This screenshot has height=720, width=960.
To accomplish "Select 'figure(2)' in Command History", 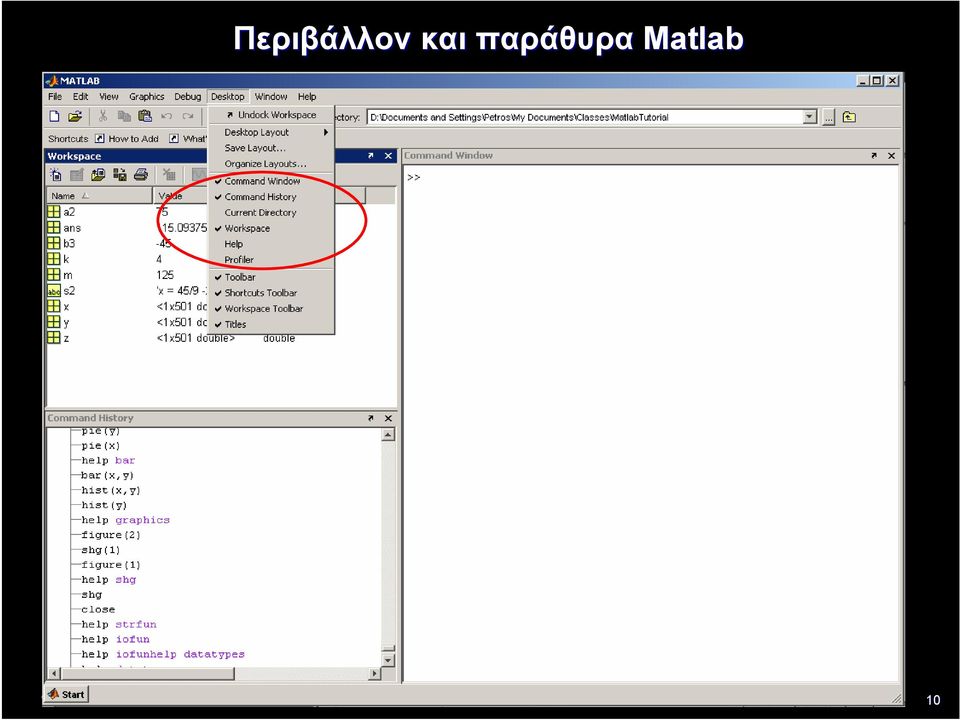I will (111, 535).
